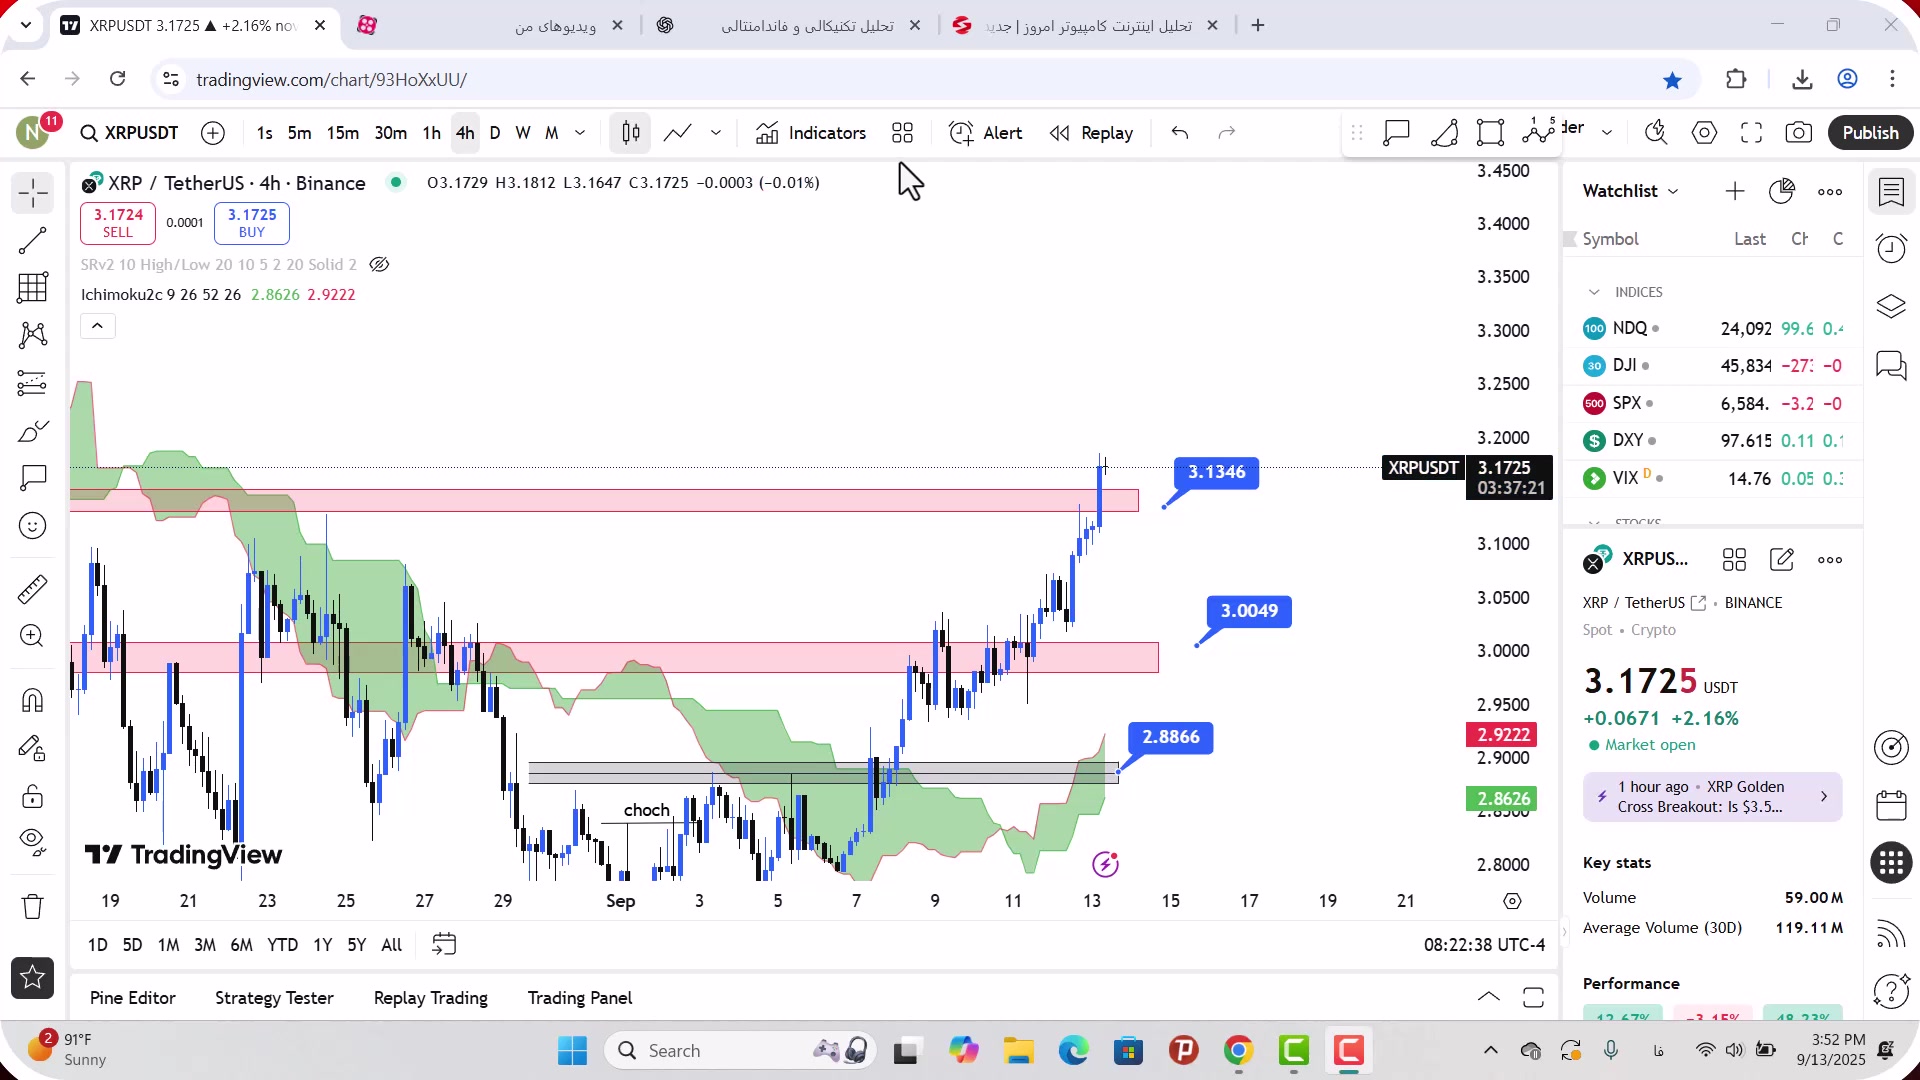Open the indicator templates grid icon
Image resolution: width=1920 pixels, height=1080 pixels.
(903, 133)
